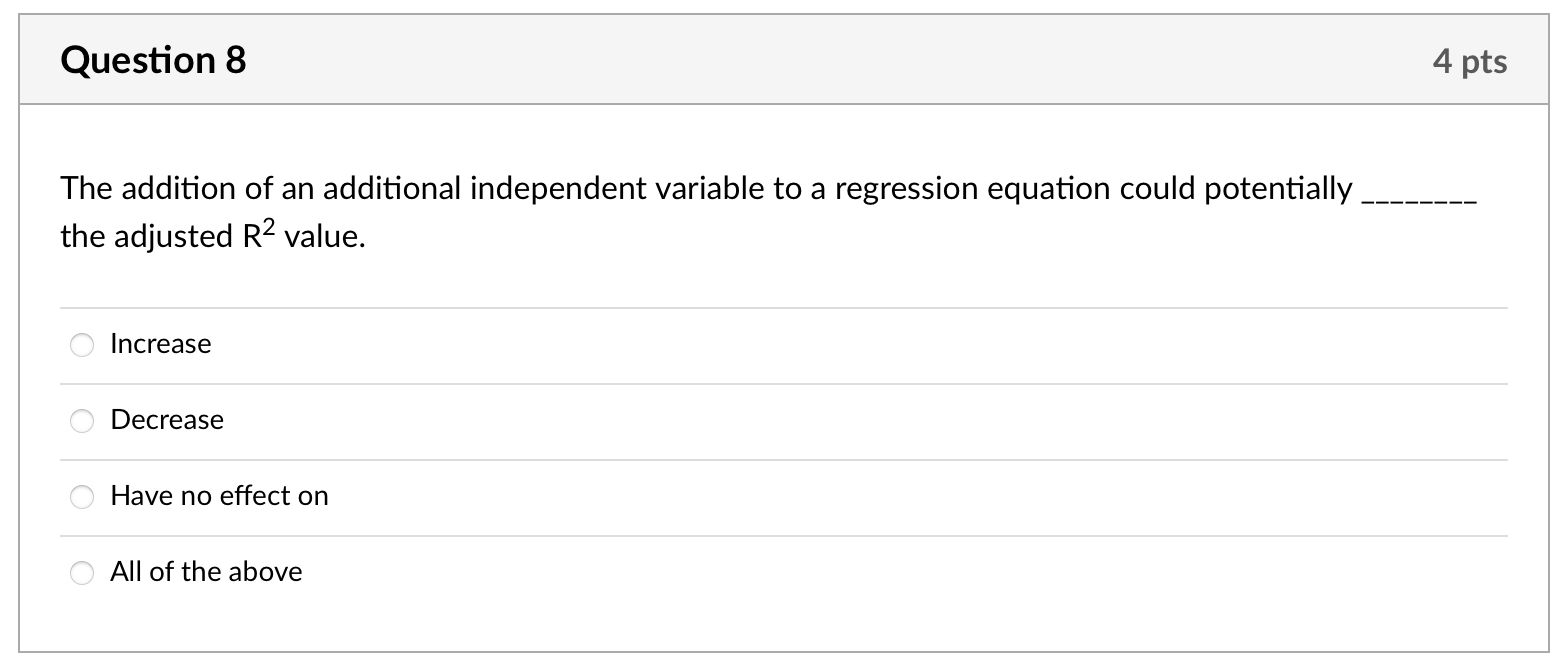Select the "All of the above" option
1565x665 pixels.
click(82, 573)
